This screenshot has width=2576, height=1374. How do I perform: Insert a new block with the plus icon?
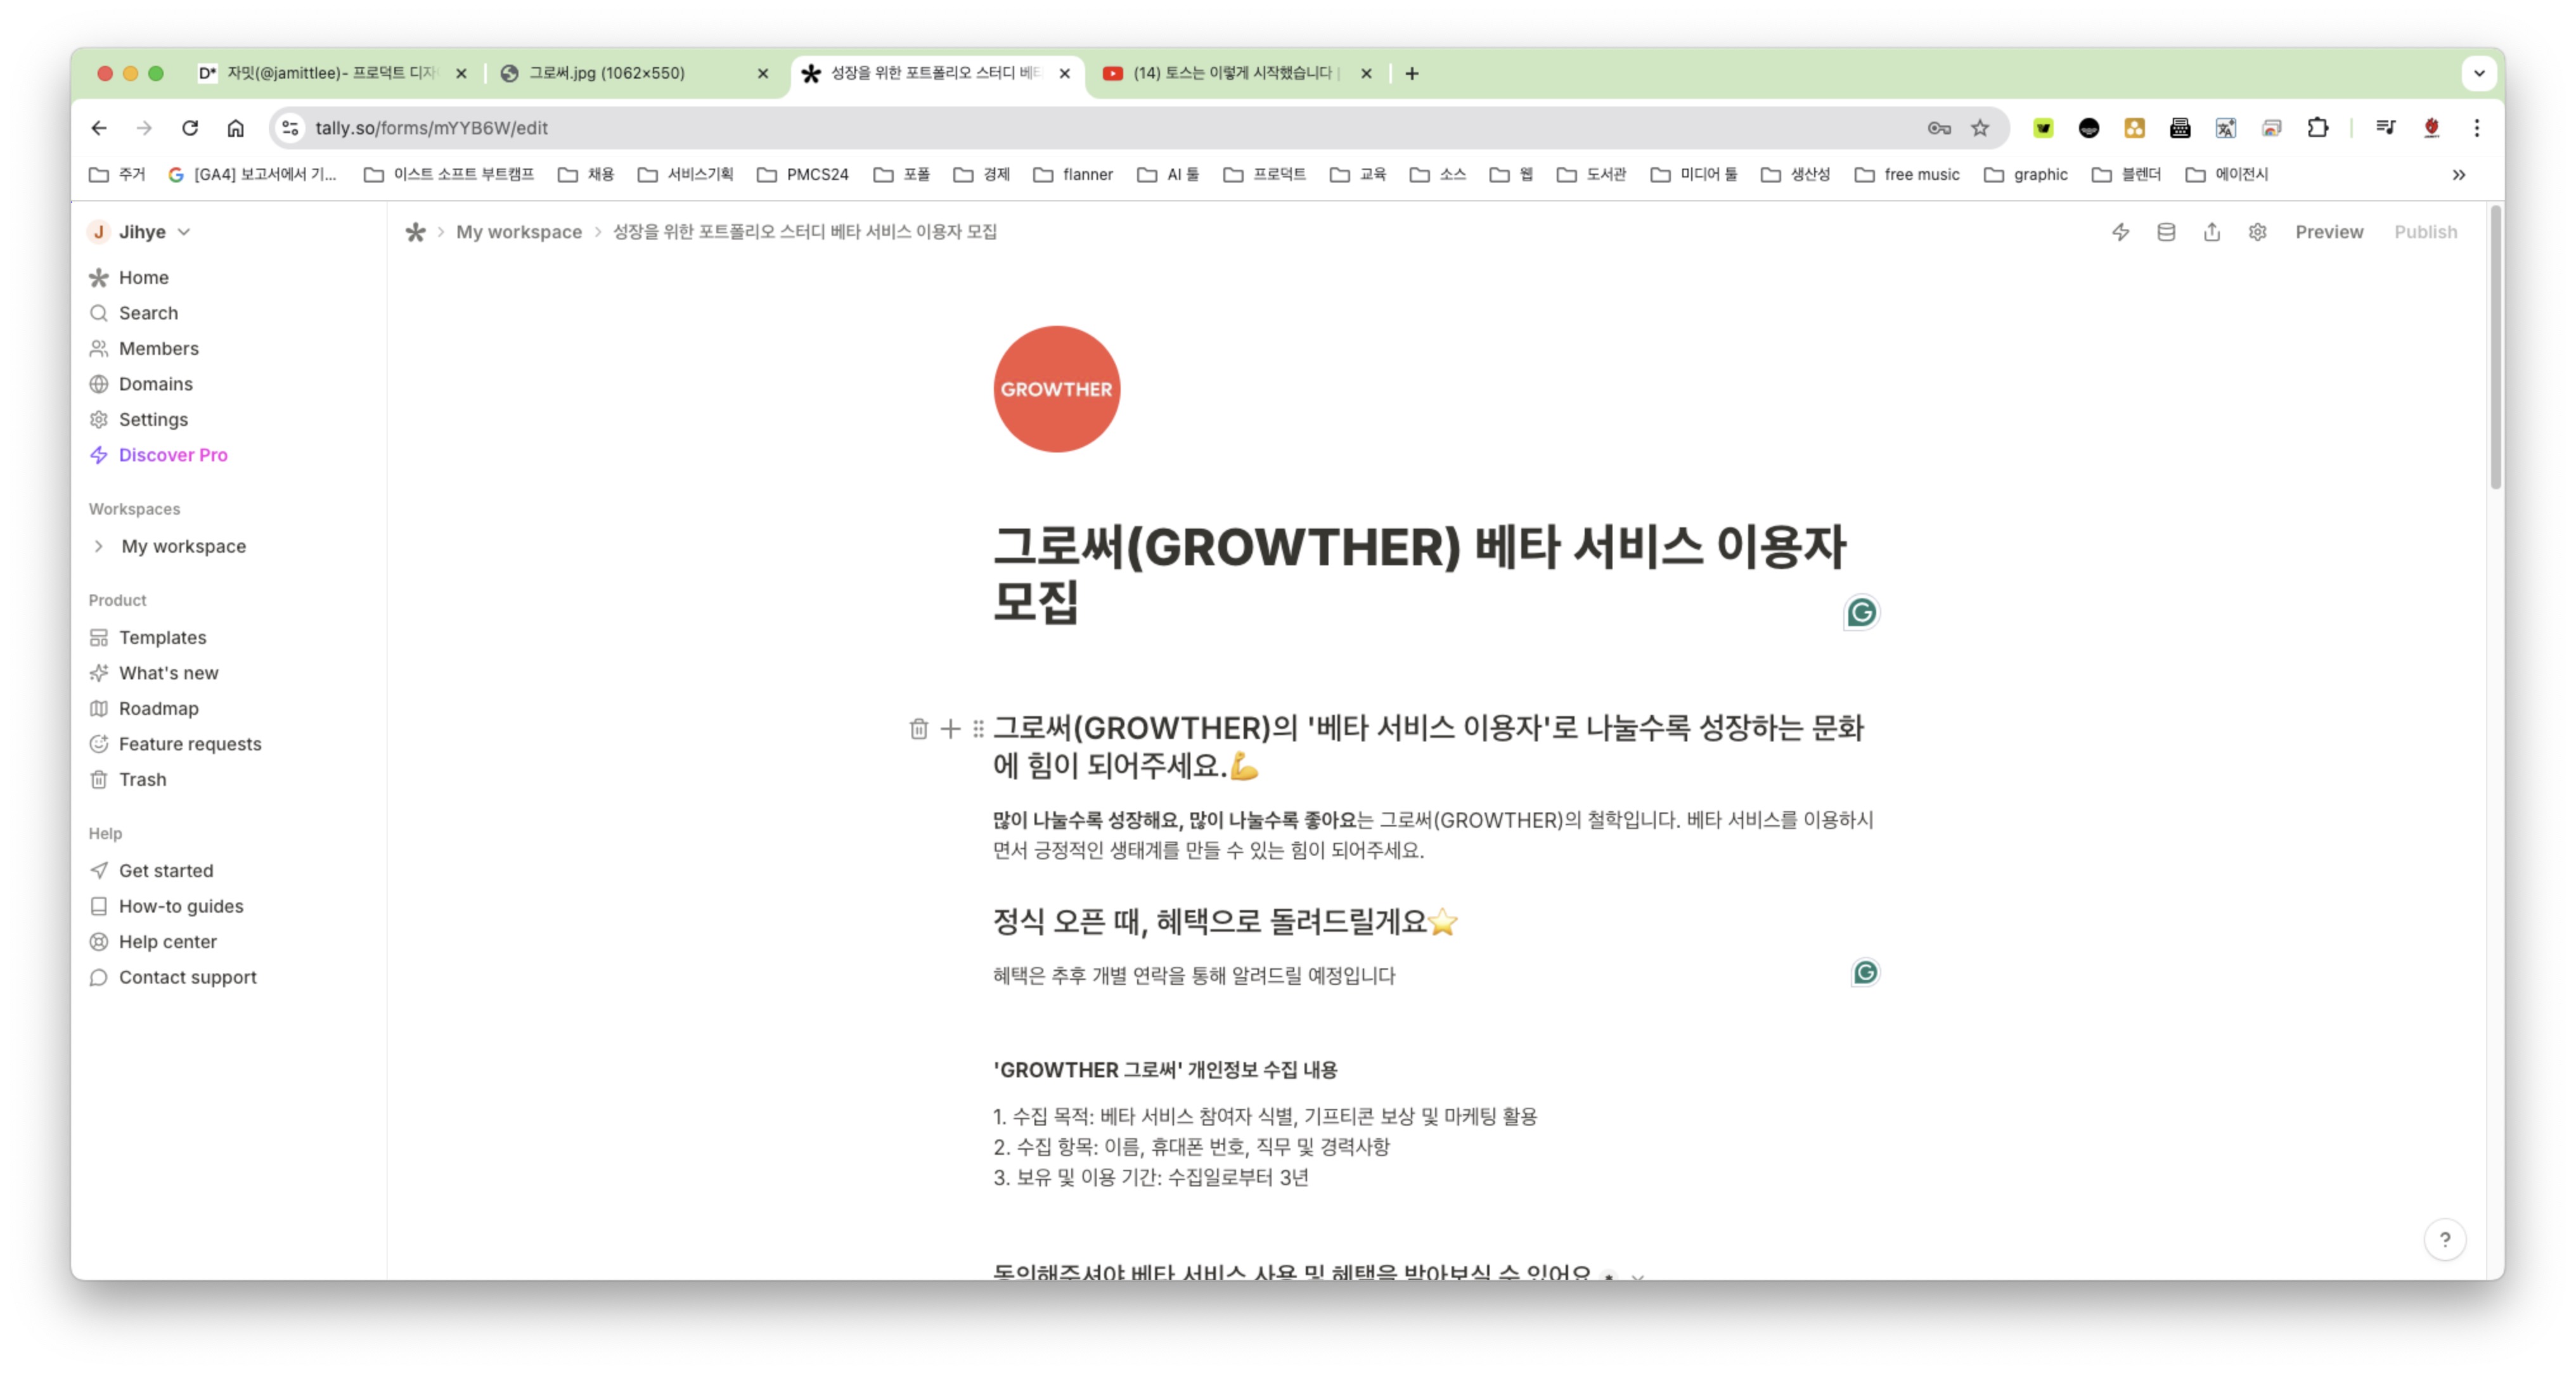[950, 729]
